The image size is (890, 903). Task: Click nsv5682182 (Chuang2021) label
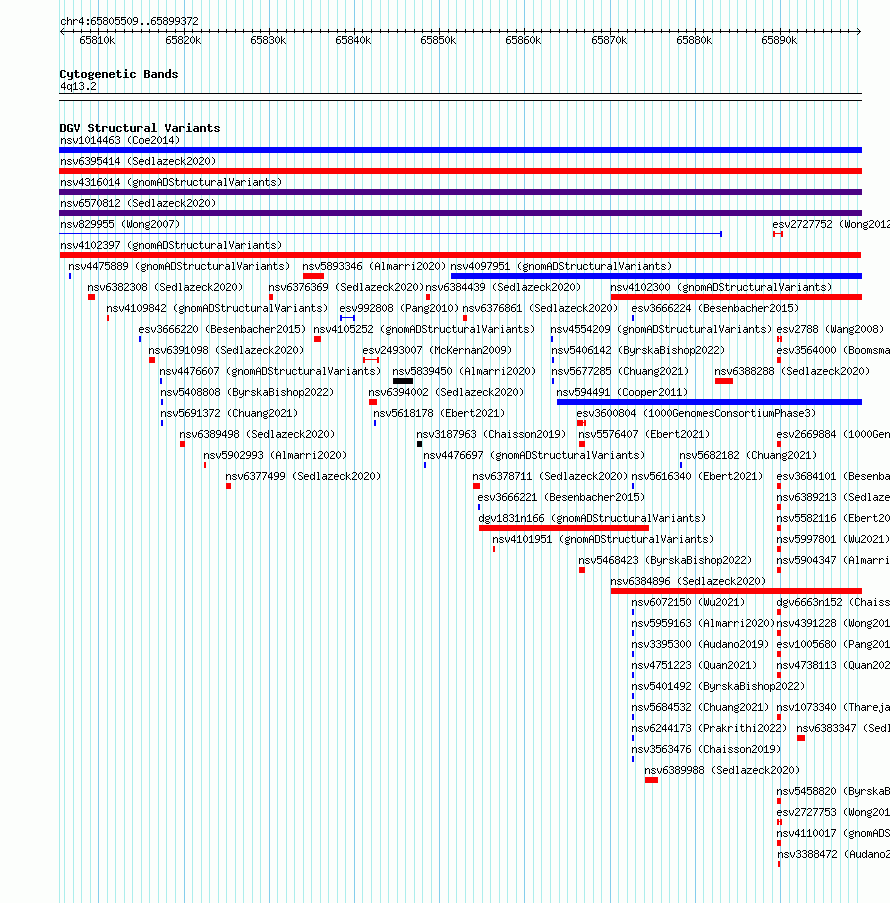coord(748,456)
